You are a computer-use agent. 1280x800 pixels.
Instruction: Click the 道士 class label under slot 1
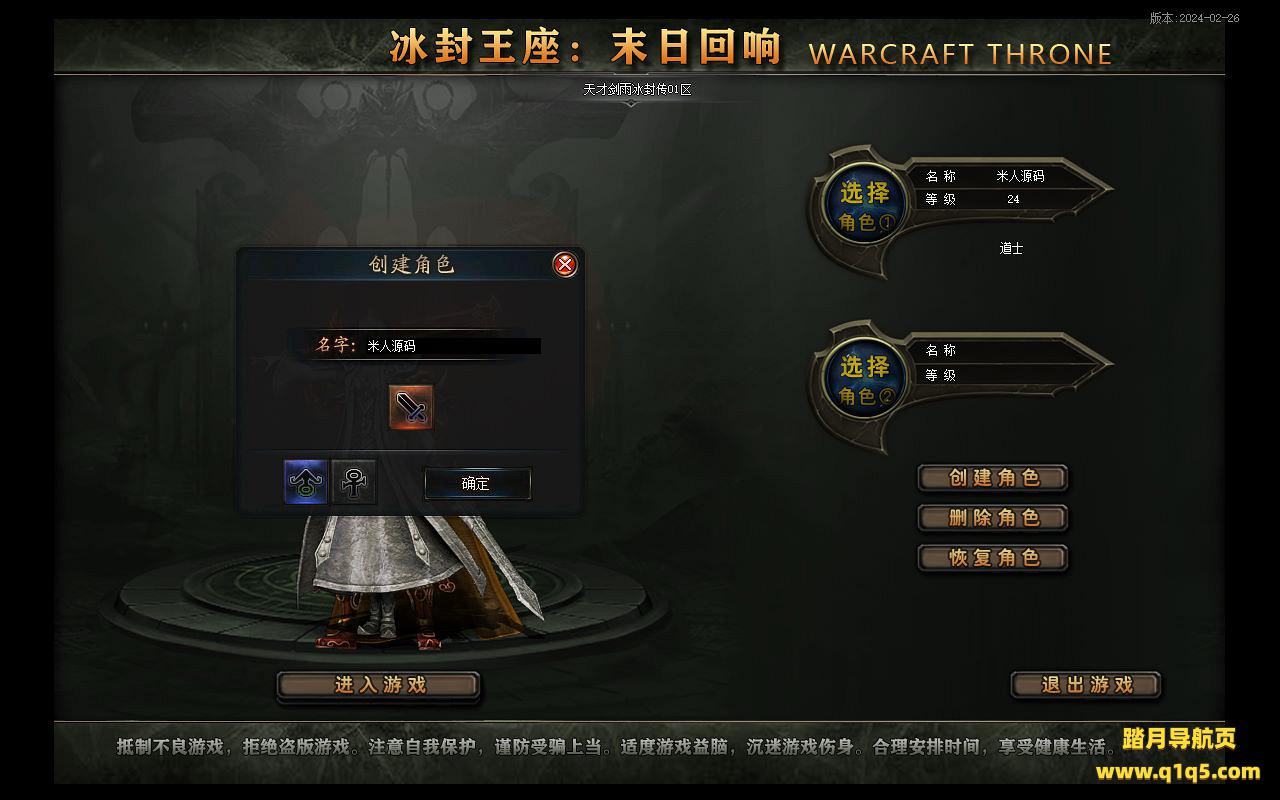[1011, 249]
